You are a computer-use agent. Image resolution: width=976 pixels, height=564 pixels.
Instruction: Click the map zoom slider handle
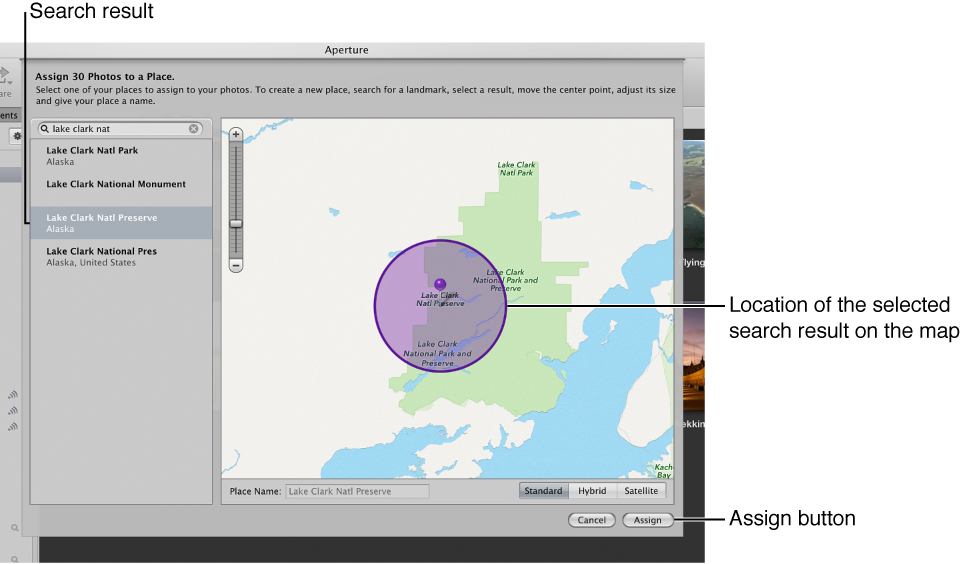[236, 223]
